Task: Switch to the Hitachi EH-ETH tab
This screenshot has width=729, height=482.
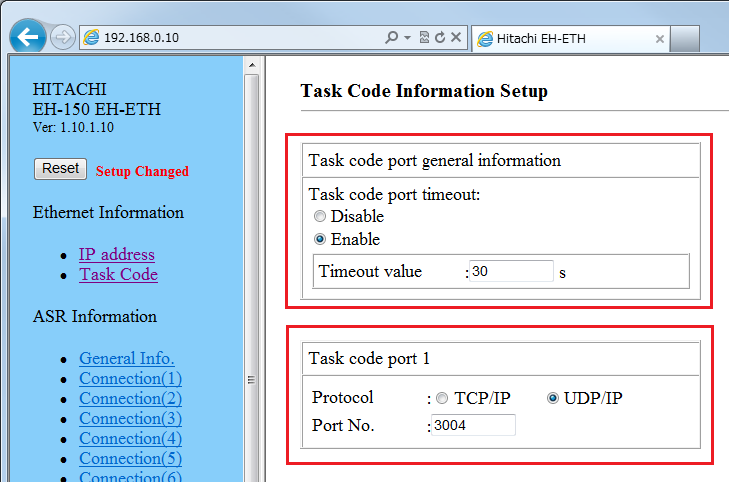Action: [560, 39]
